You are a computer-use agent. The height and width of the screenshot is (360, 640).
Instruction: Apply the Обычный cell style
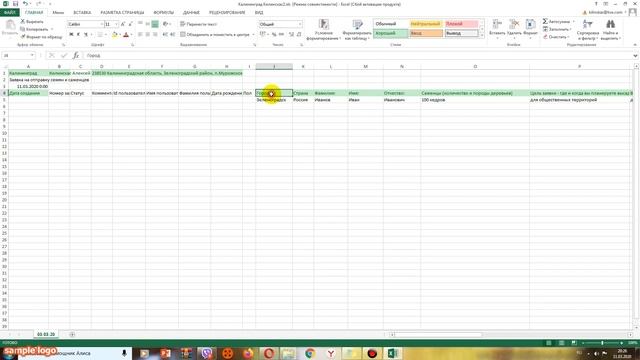[x=391, y=24]
